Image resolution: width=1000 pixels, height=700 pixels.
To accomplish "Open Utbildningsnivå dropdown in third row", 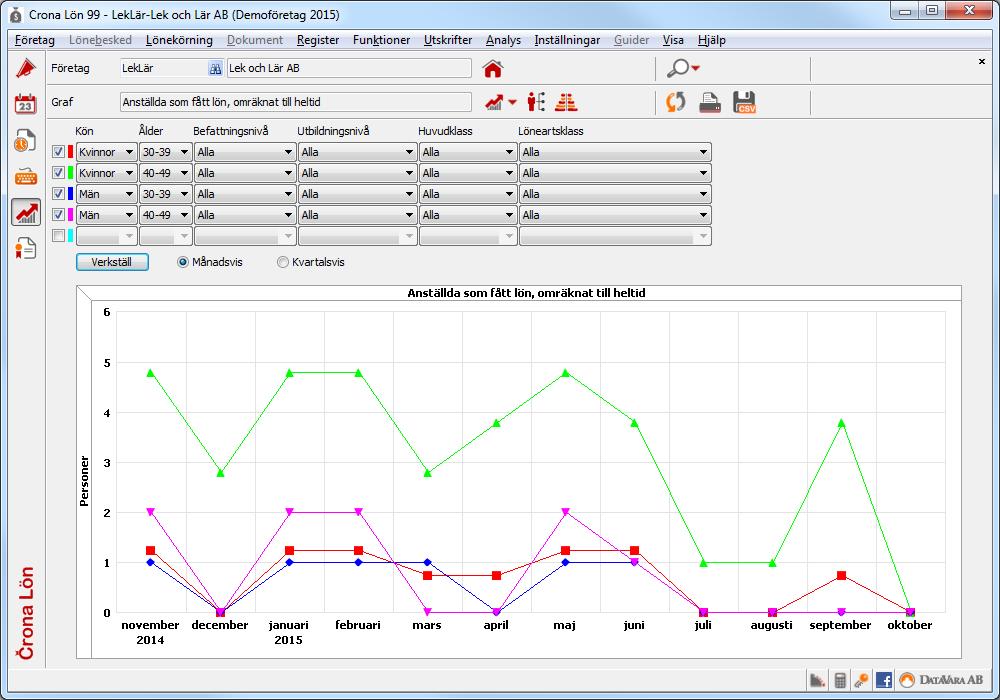I will point(358,194).
